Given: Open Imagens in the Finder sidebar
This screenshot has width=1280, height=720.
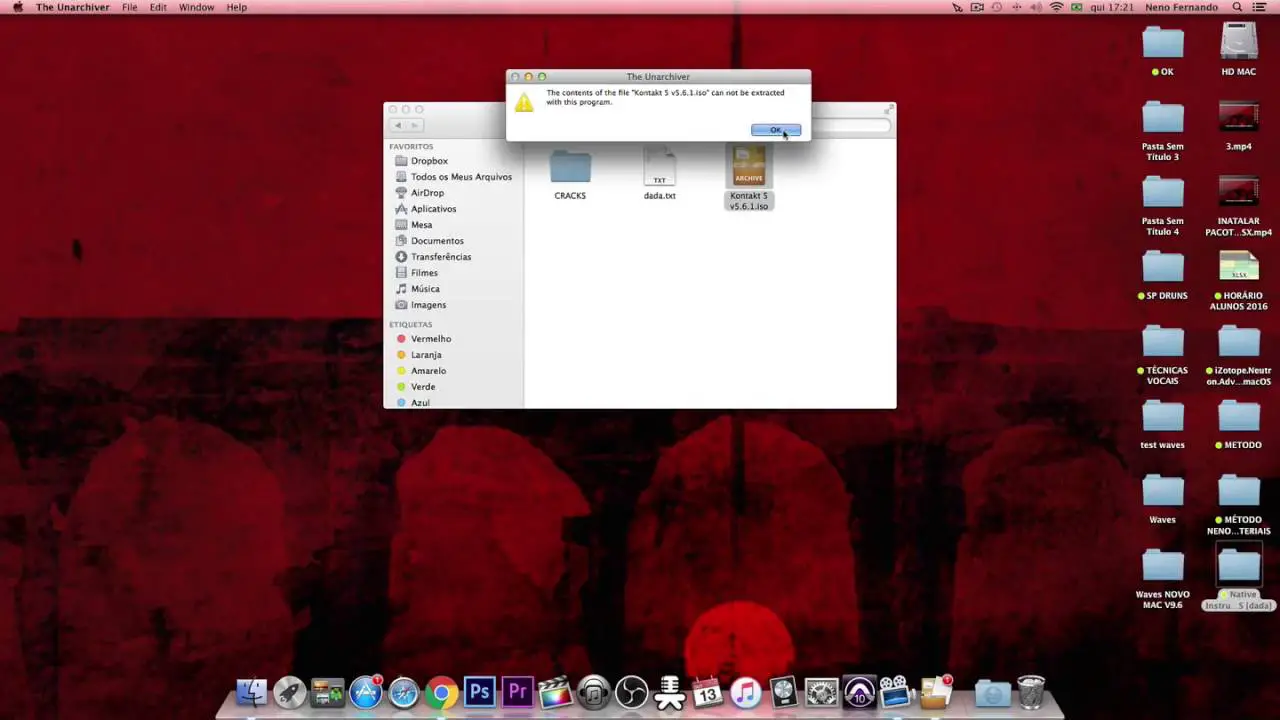Looking at the screenshot, I should [x=428, y=305].
